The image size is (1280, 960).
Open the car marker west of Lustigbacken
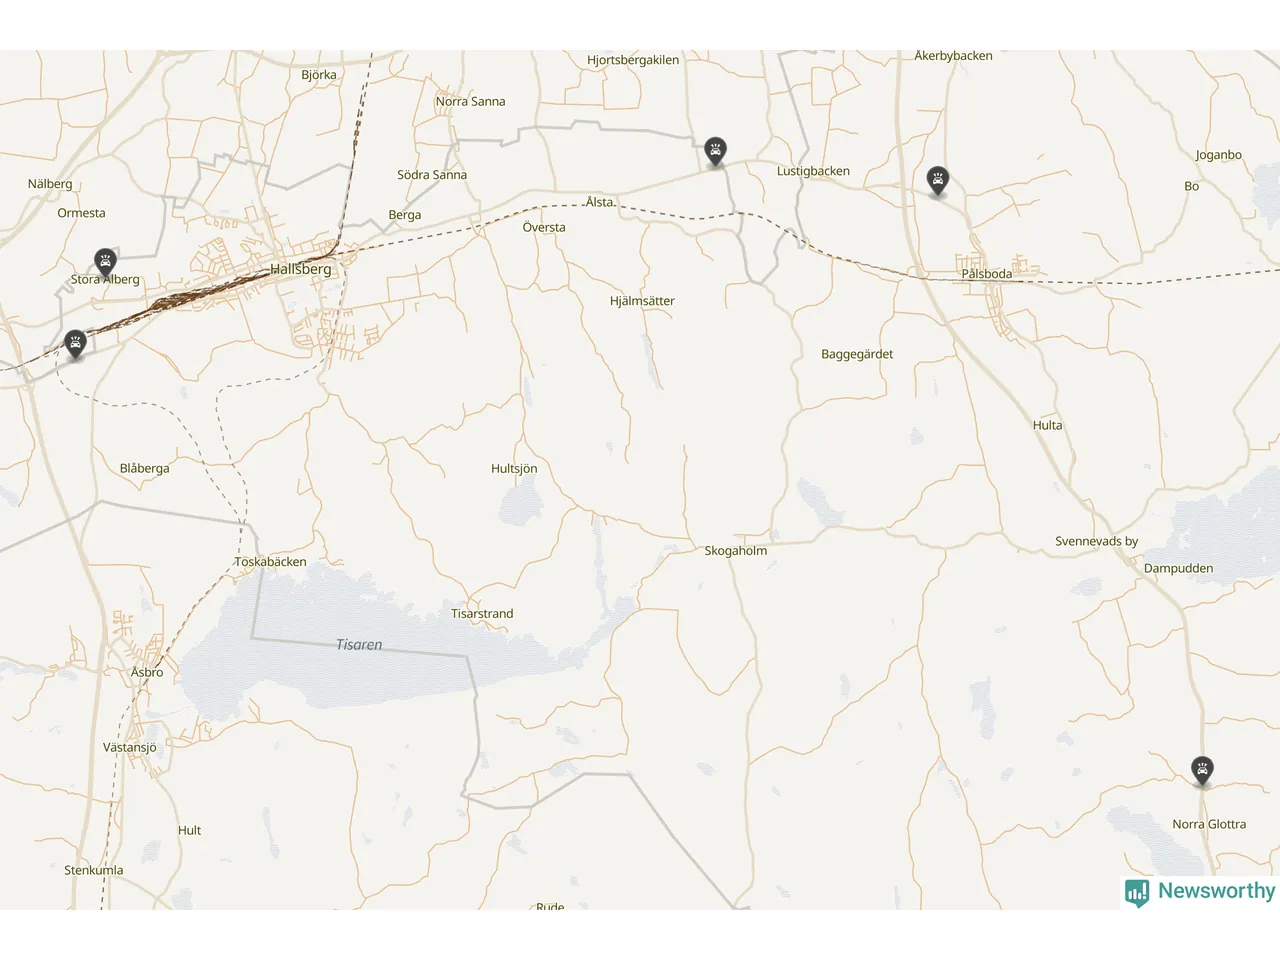tap(715, 151)
